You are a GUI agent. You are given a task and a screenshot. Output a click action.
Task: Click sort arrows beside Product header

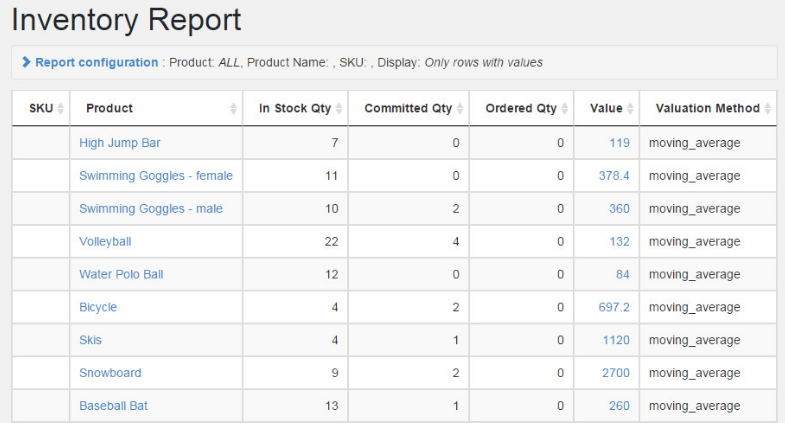point(234,108)
